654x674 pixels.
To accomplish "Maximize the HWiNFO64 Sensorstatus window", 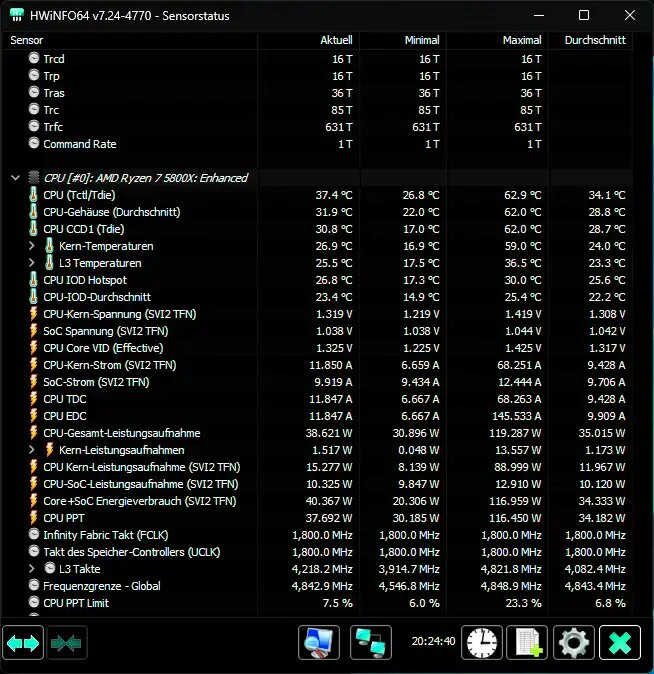I will tap(584, 15).
